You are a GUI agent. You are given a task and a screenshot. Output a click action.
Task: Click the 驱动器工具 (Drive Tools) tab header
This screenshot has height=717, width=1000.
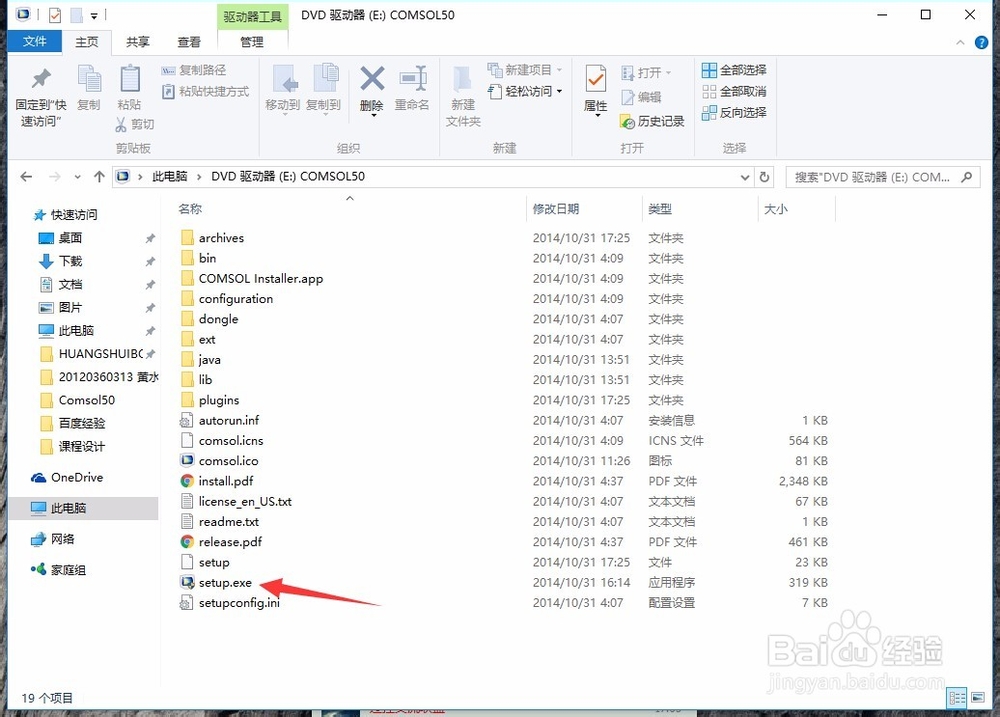253,17
